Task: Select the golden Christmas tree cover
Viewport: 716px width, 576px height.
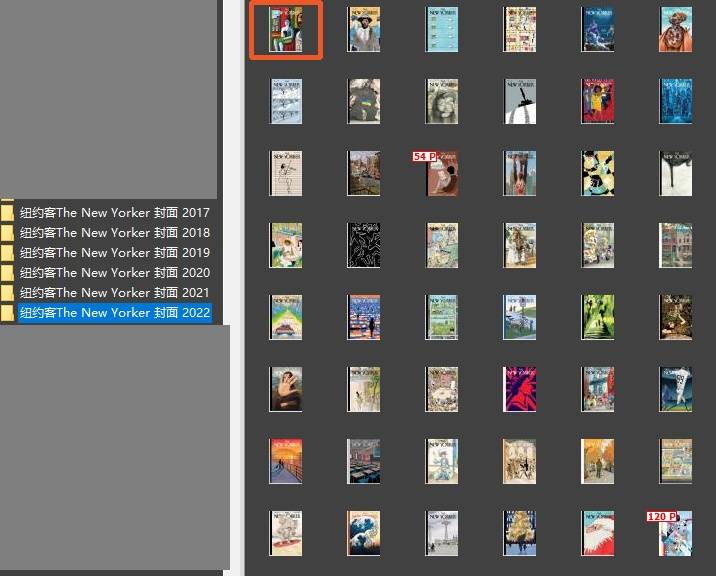Action: tap(520, 534)
